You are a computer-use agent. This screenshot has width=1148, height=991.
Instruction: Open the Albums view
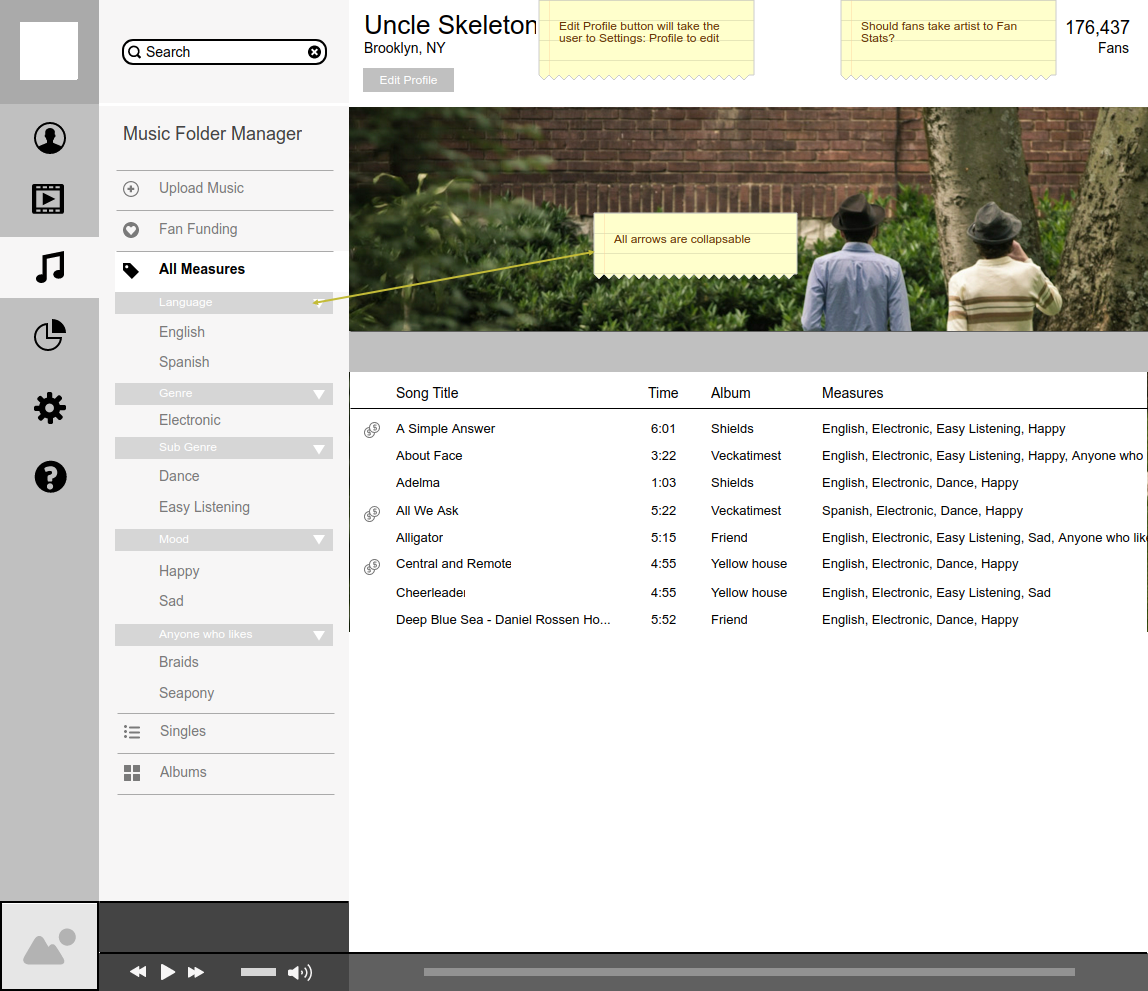coord(183,772)
